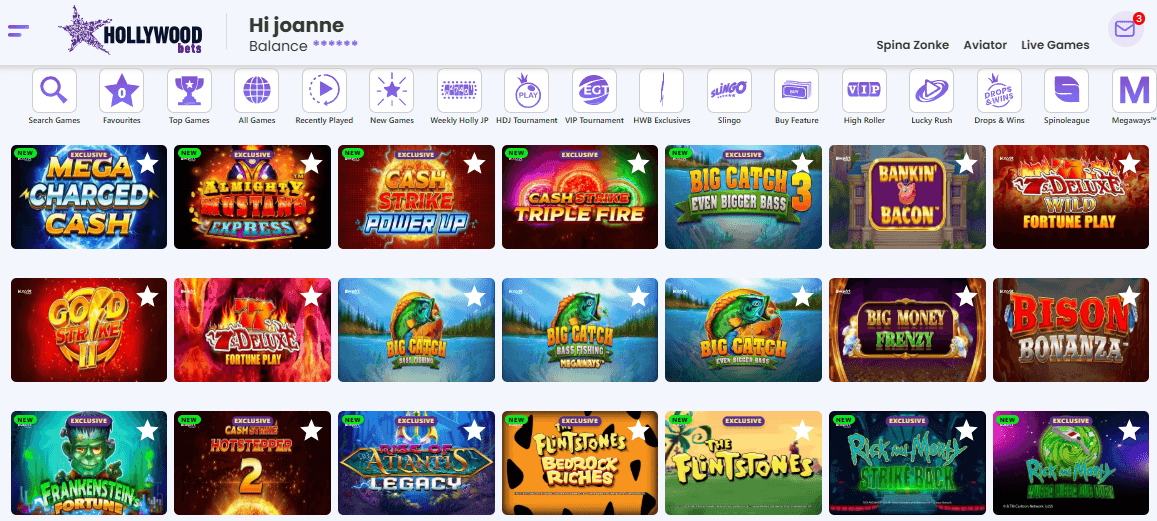This screenshot has height=521, width=1157.
Task: Go to Live Games
Action: click(x=1055, y=45)
